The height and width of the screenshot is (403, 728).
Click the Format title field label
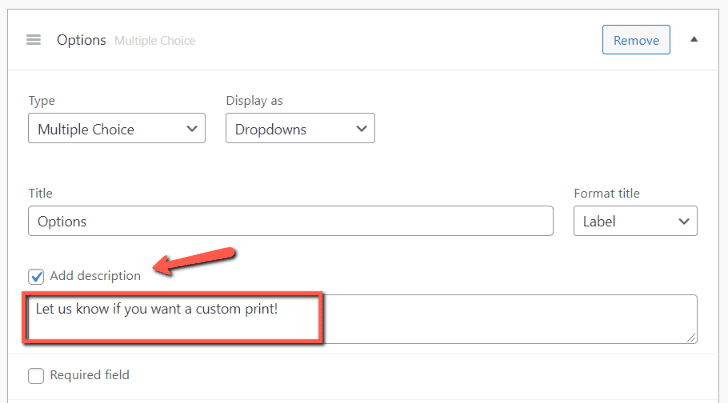coord(606,193)
